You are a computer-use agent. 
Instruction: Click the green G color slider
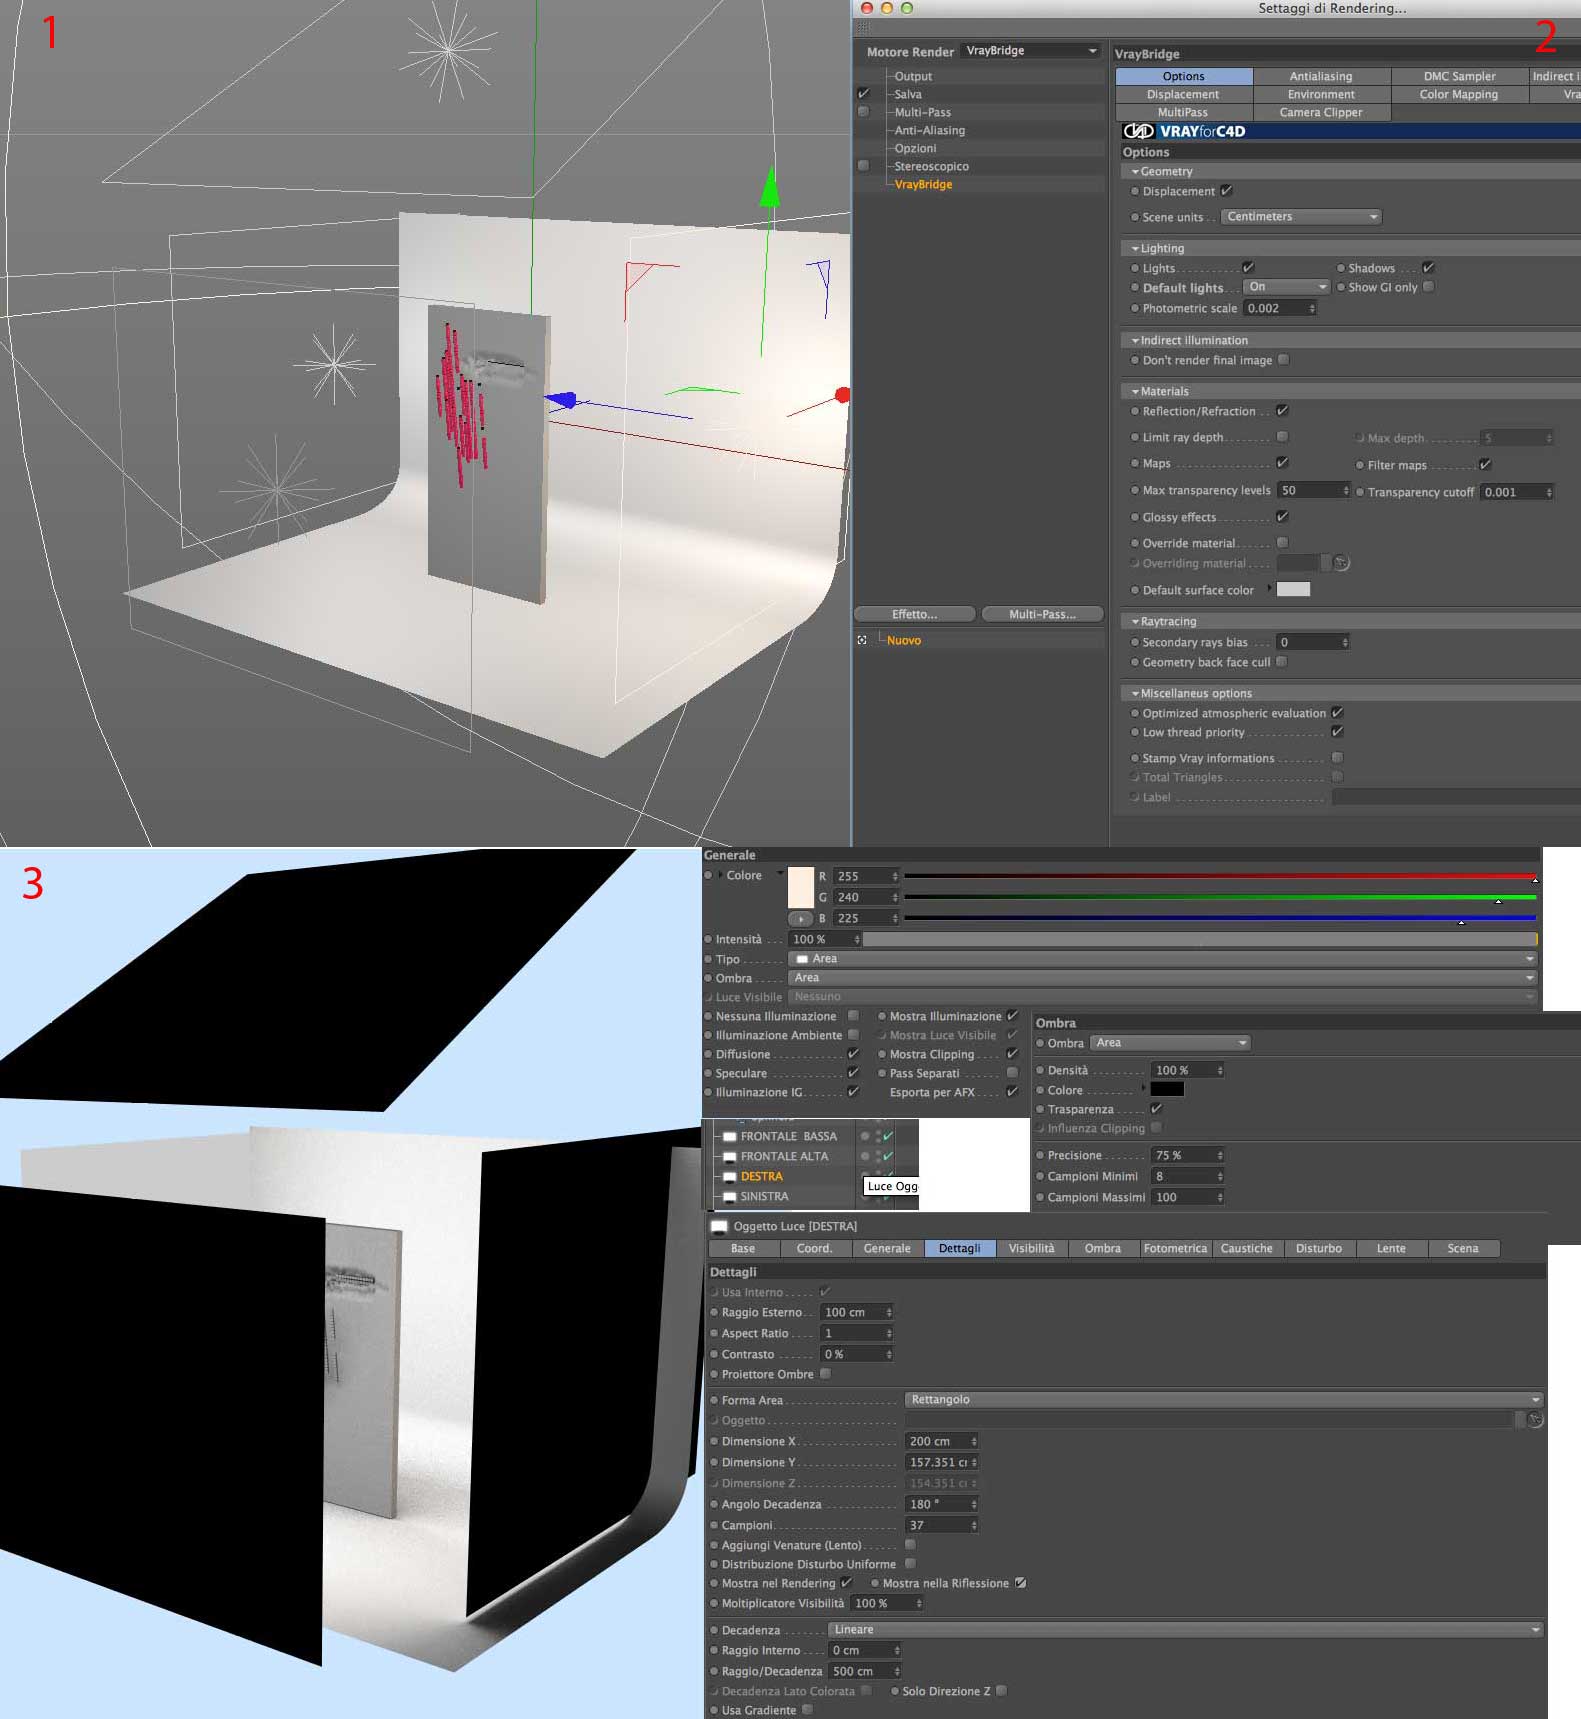1220,897
